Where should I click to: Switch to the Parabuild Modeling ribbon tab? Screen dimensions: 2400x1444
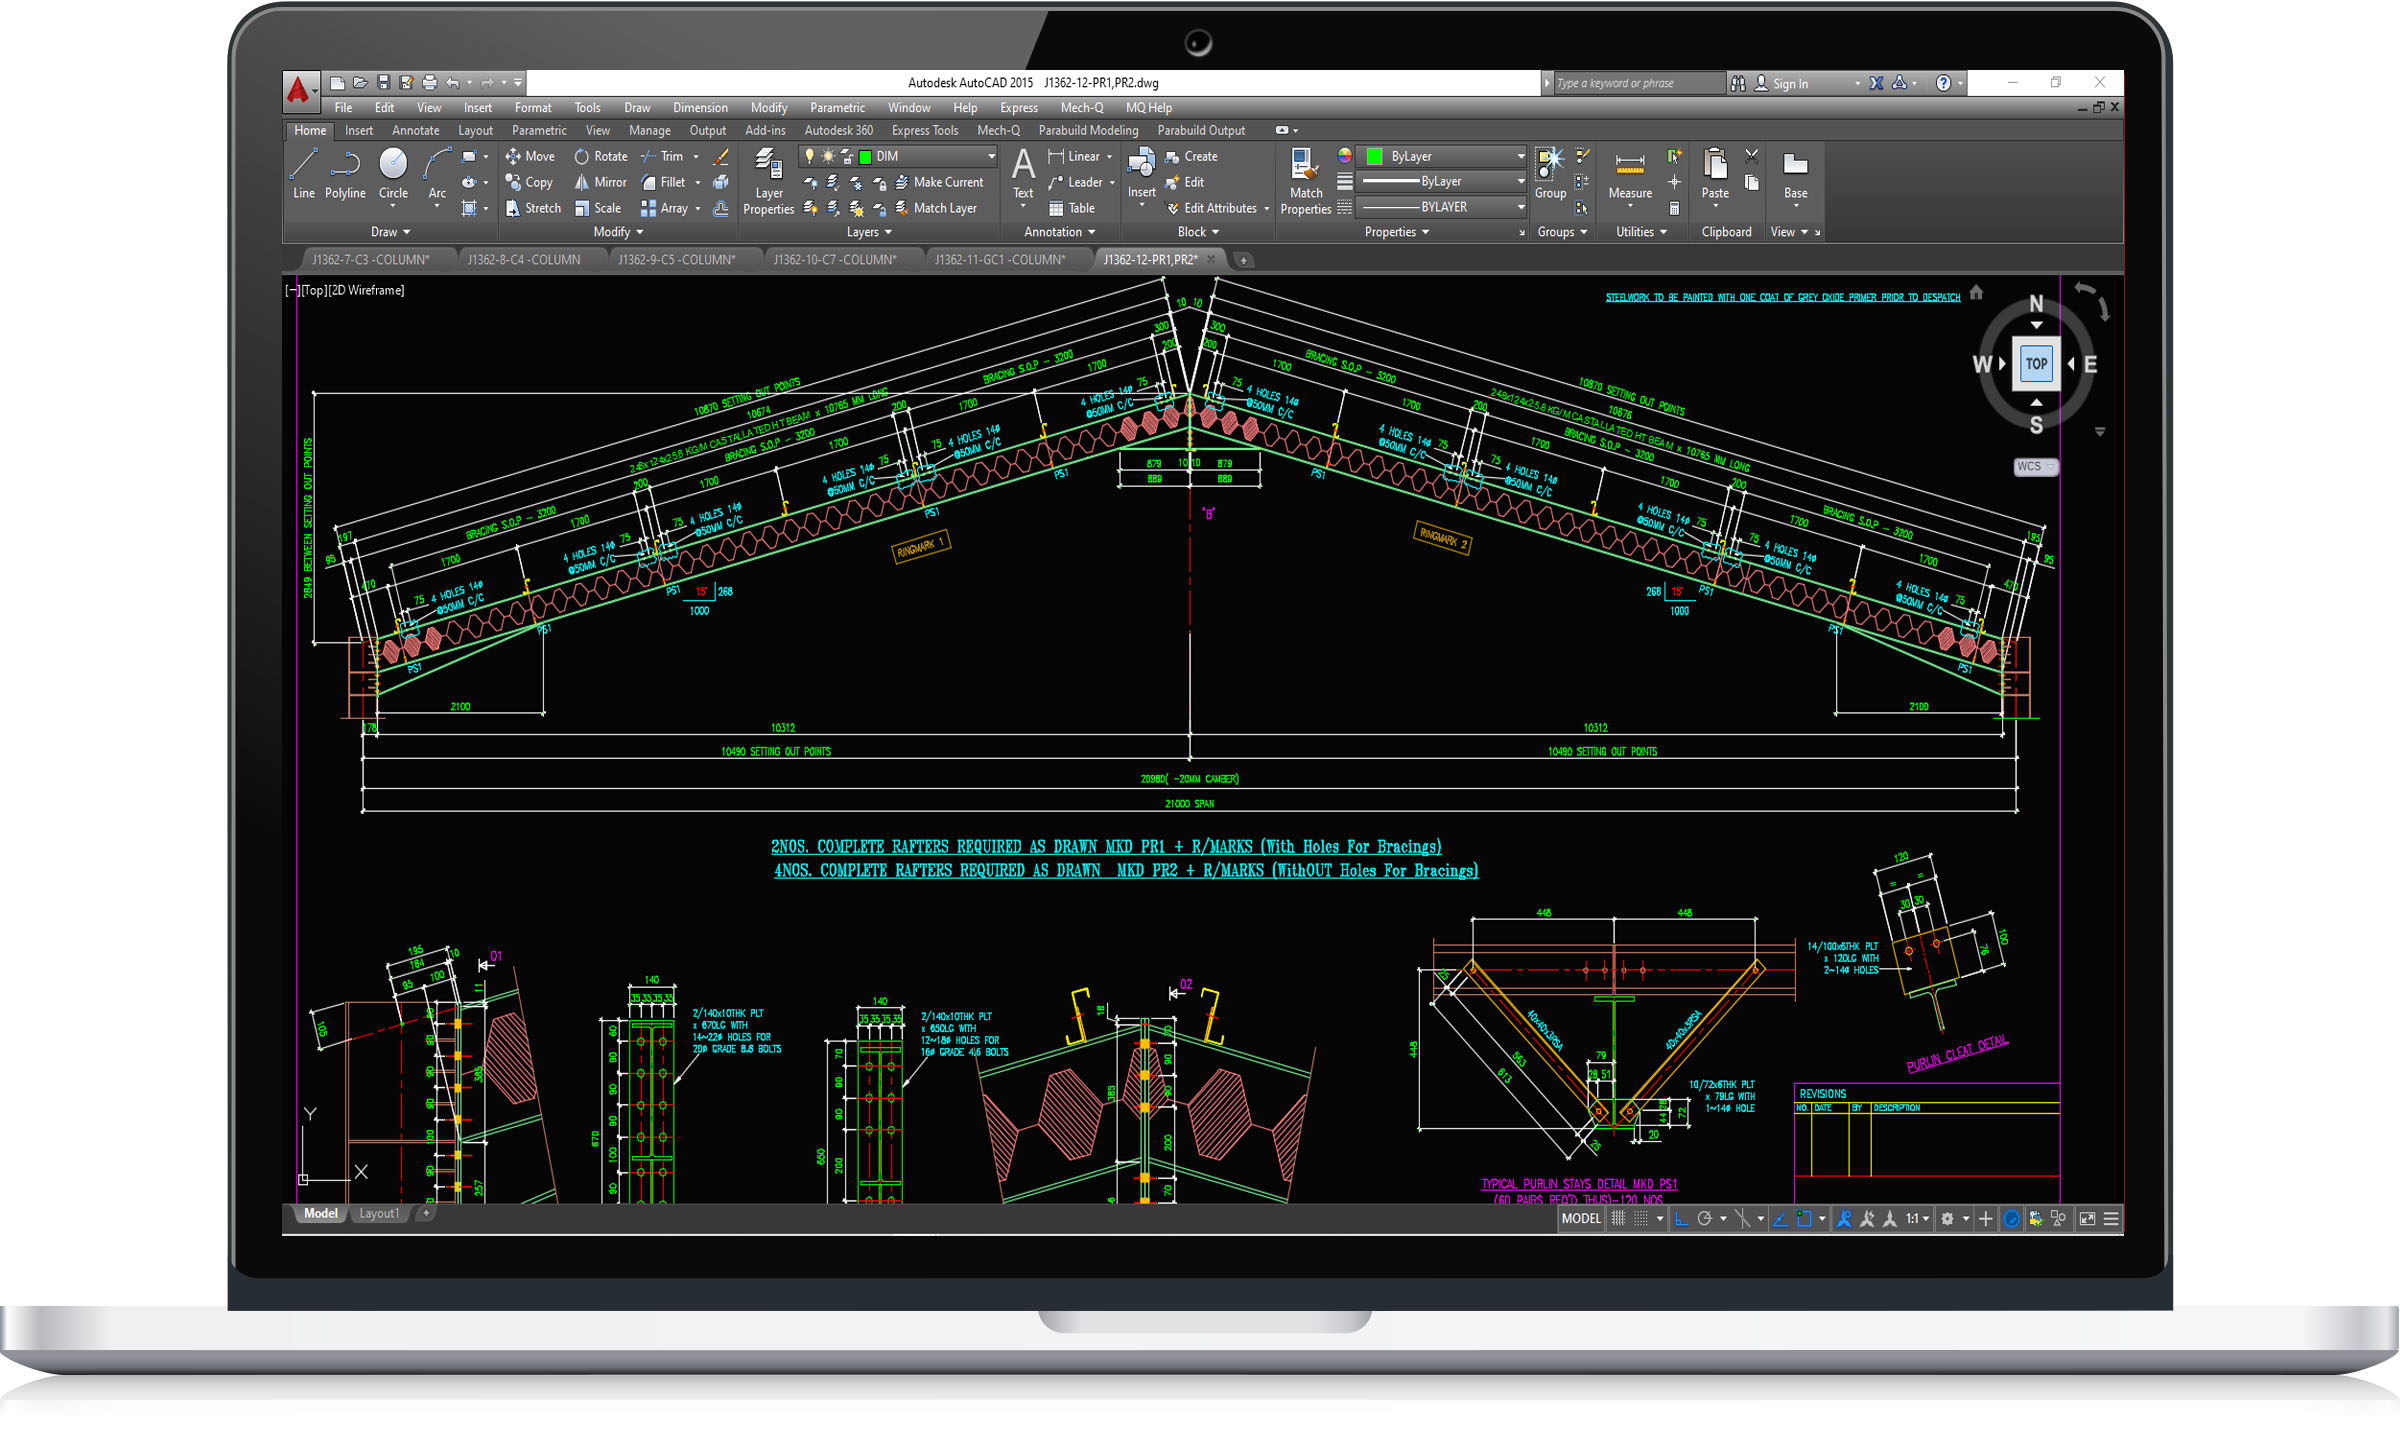click(1088, 130)
